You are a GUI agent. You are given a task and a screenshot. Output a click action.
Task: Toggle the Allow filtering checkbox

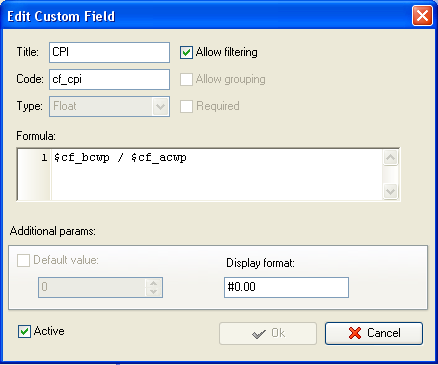click(186, 52)
